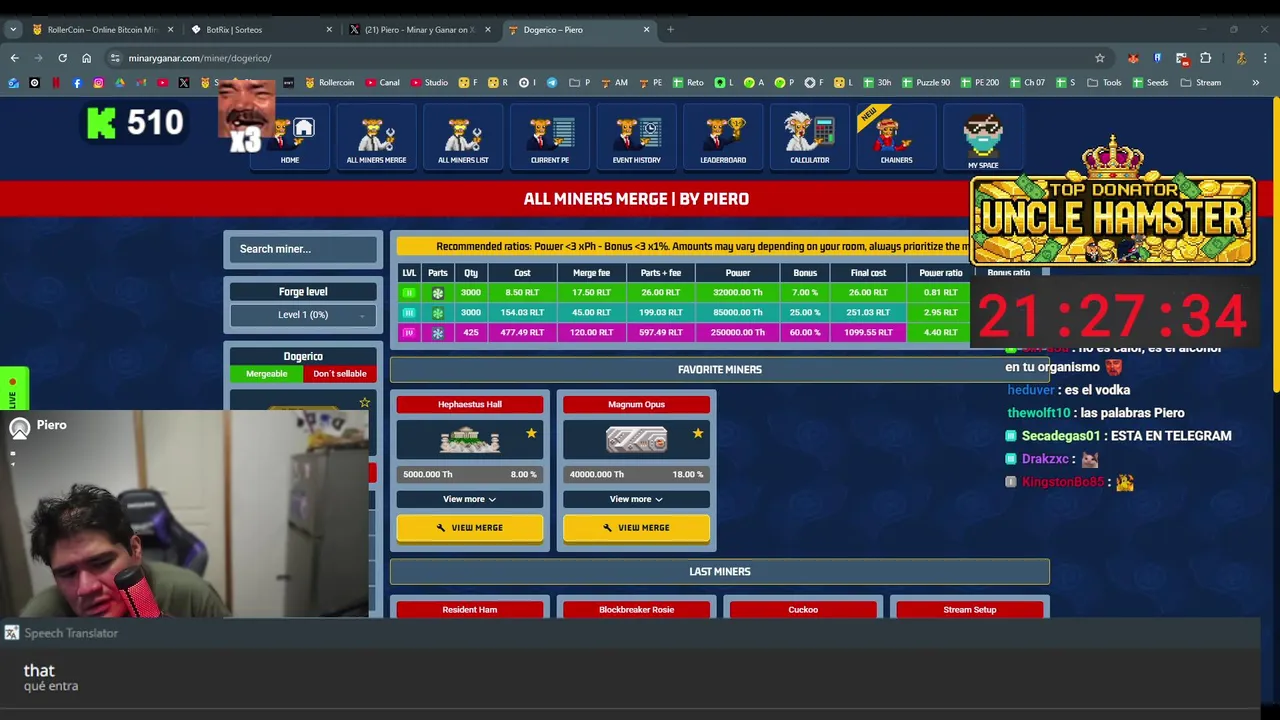The height and width of the screenshot is (720, 1280).
Task: Expand View more on Hephaestus Hall
Action: pos(470,499)
